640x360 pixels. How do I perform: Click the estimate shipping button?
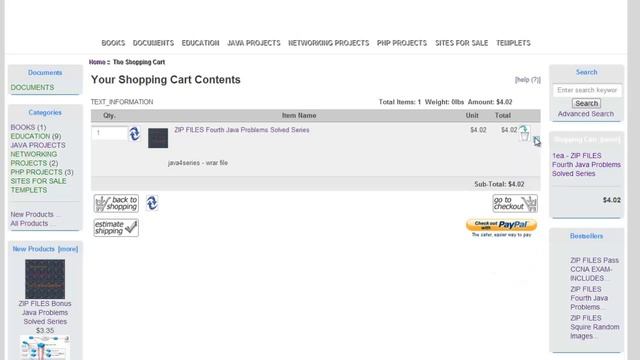(x=116, y=228)
